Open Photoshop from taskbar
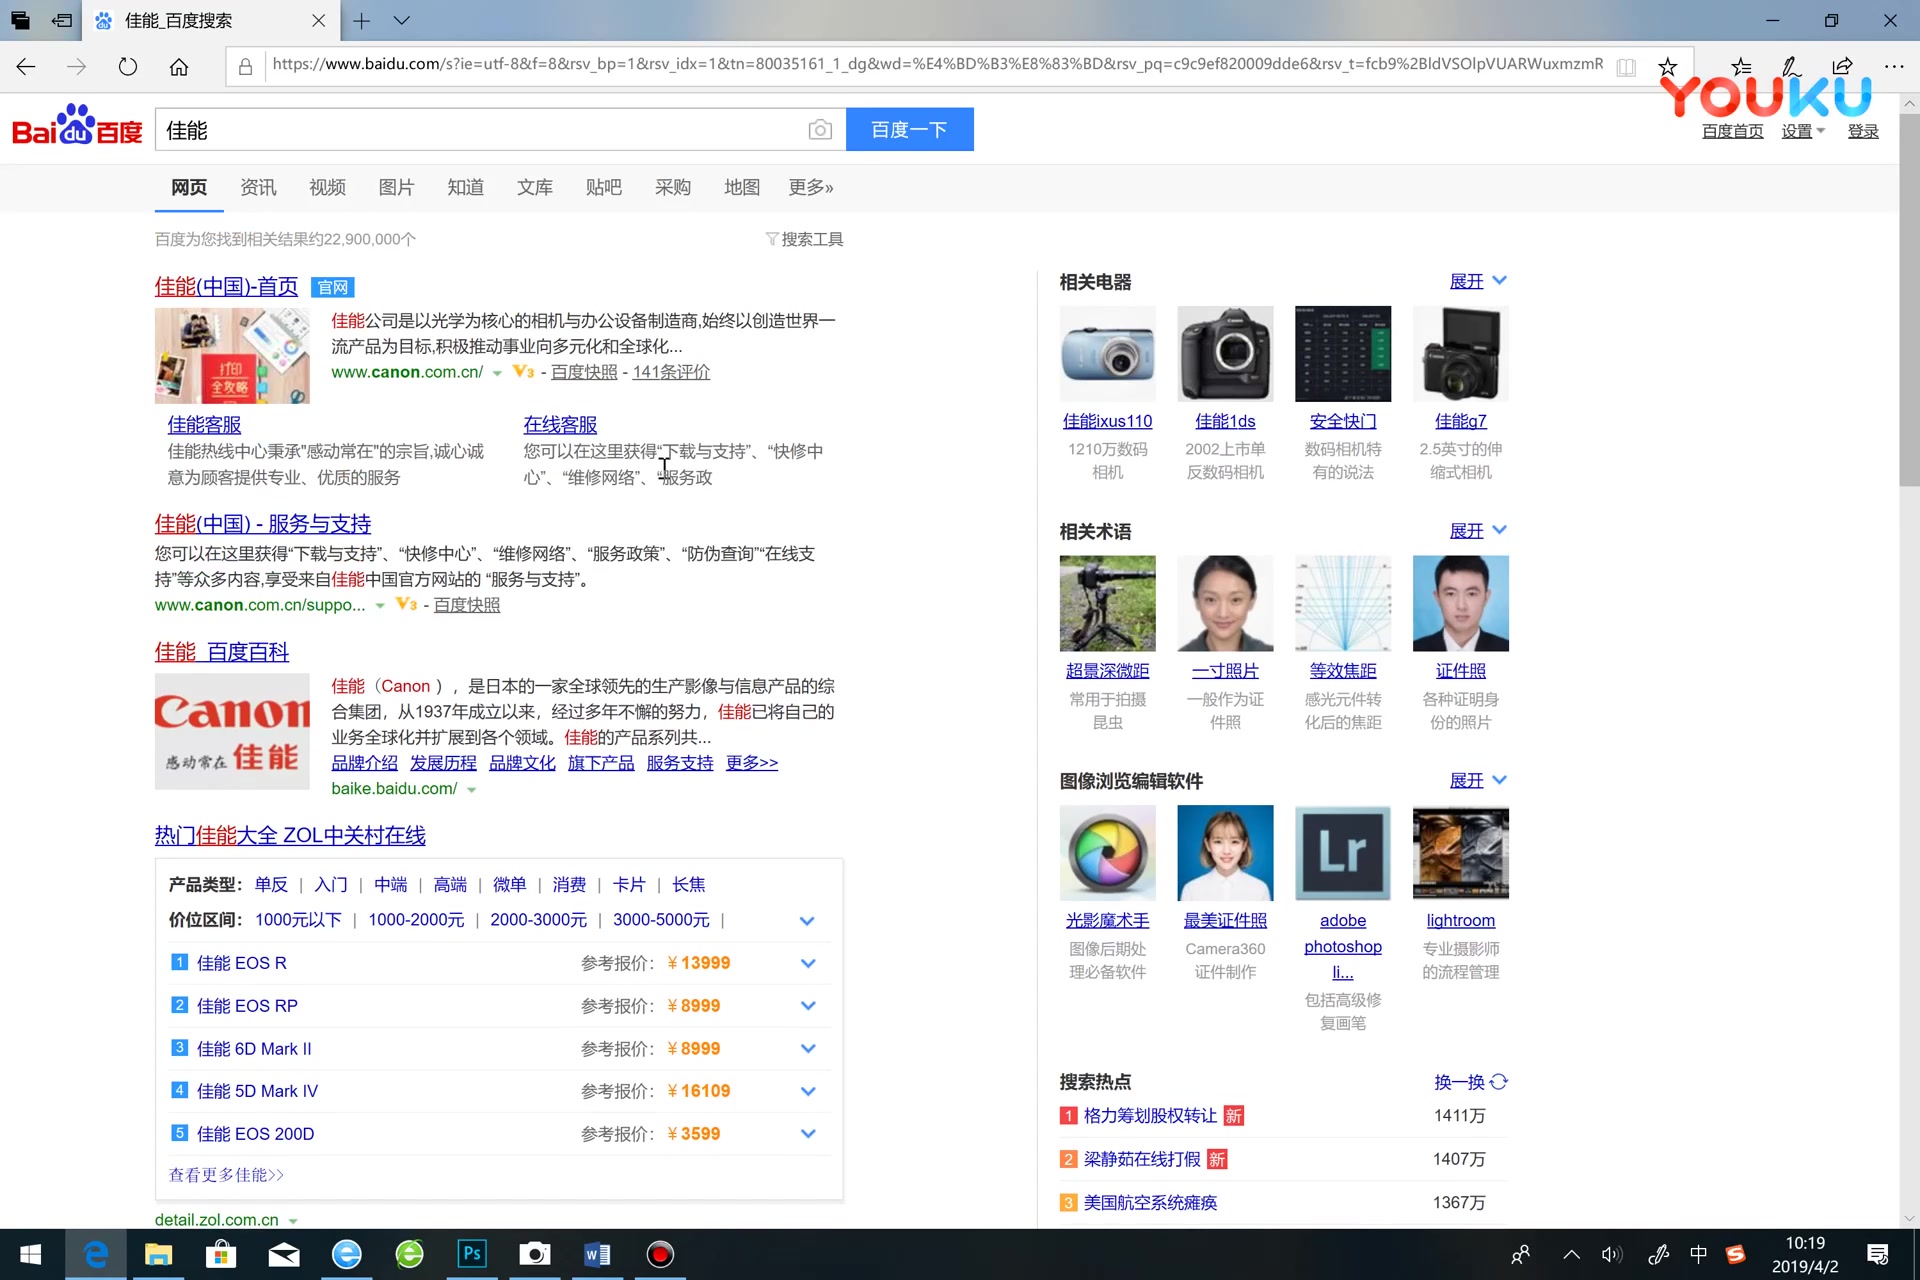 pyautogui.click(x=471, y=1254)
